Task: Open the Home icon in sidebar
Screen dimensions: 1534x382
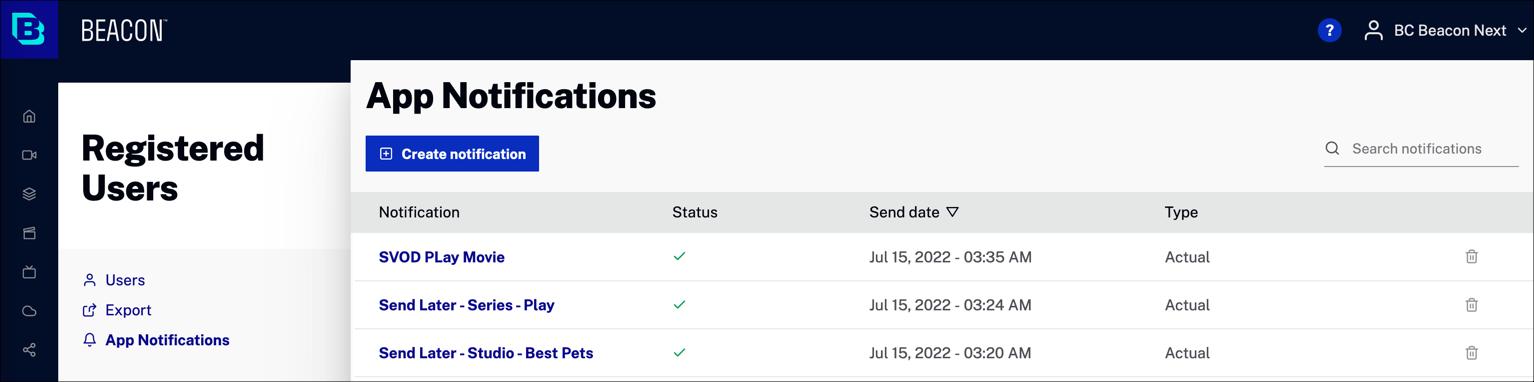Action: click(x=29, y=116)
